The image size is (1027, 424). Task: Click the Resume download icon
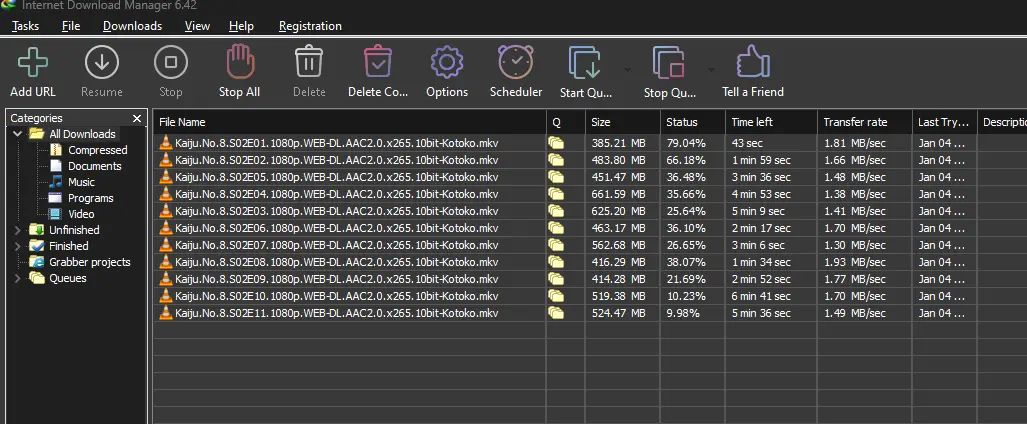pyautogui.click(x=102, y=63)
